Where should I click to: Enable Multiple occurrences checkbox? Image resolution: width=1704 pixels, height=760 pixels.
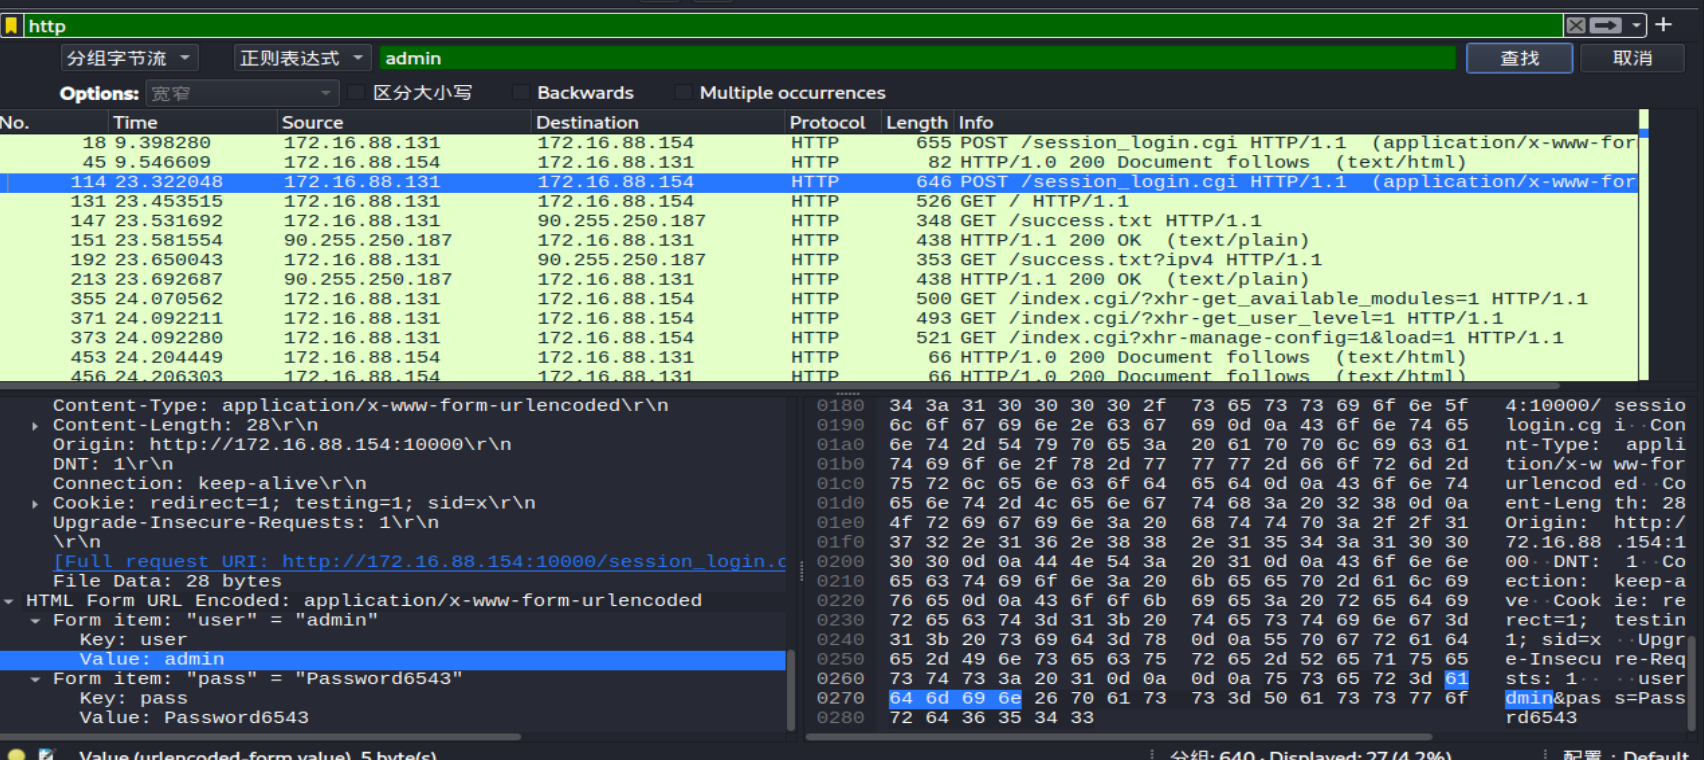684,93
